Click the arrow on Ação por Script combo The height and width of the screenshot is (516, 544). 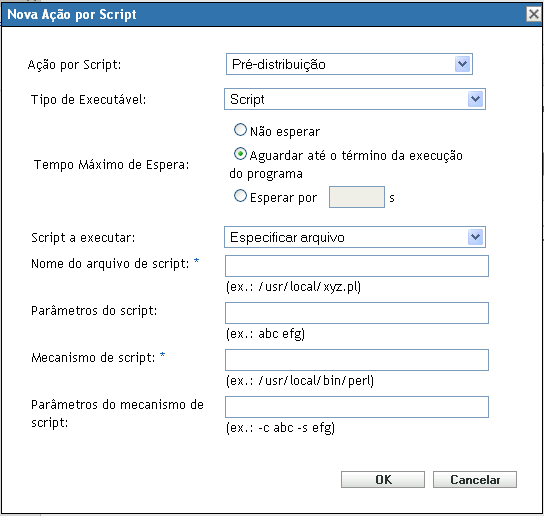(462, 64)
